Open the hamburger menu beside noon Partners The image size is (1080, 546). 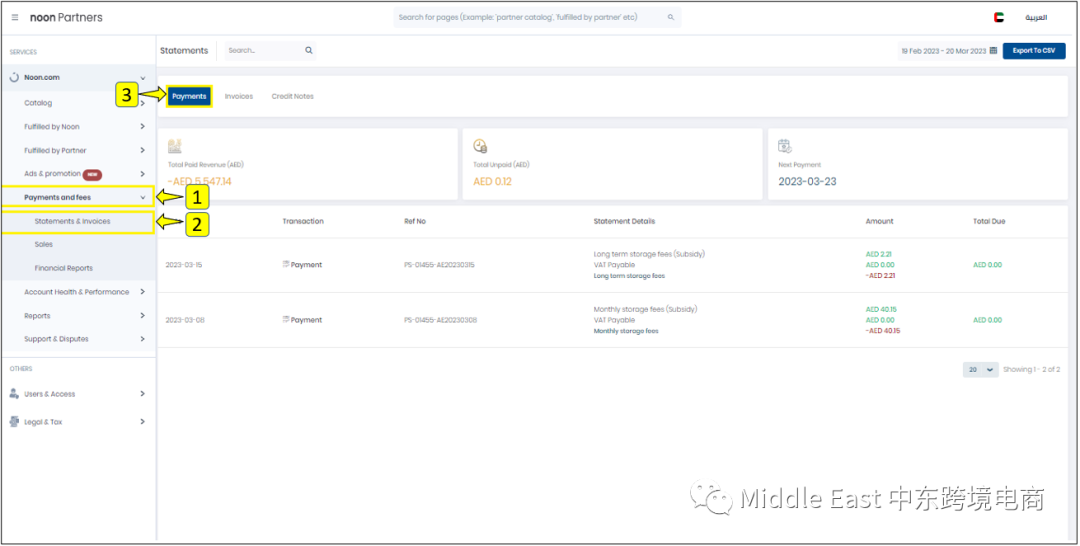15,17
